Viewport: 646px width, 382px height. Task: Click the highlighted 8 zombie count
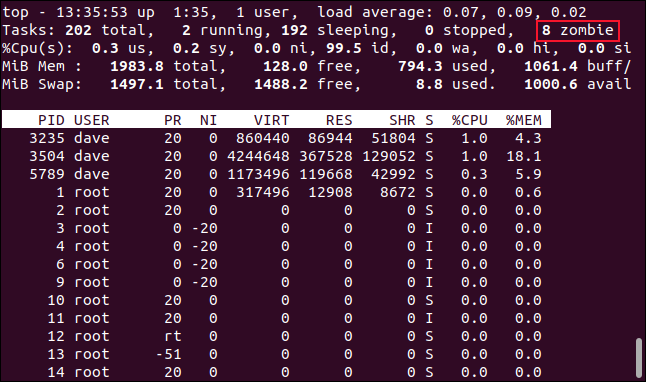click(578, 30)
